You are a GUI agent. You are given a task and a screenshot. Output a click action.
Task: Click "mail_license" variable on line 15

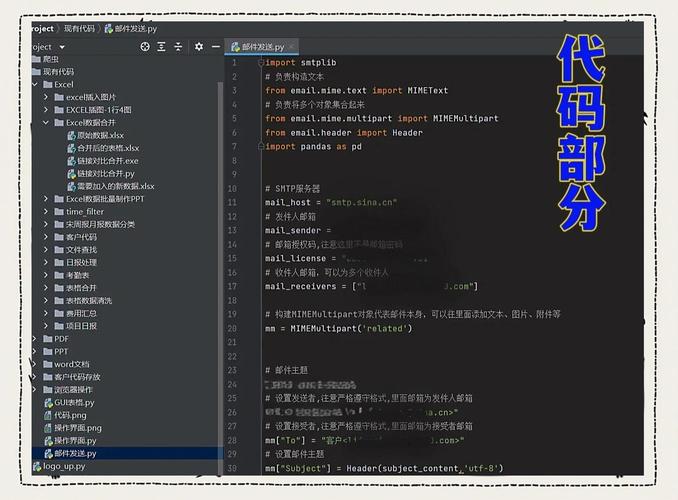[295, 258]
